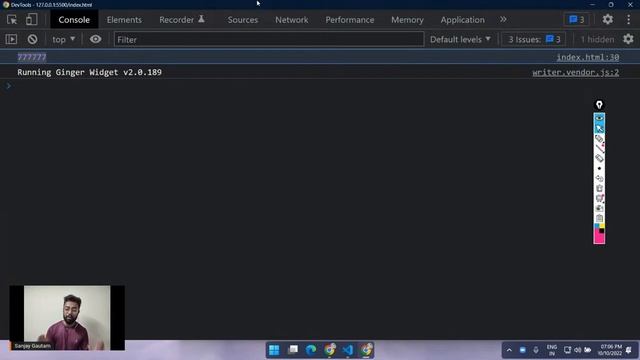Open the Recorder tab
640x360 pixels.
click(182, 20)
